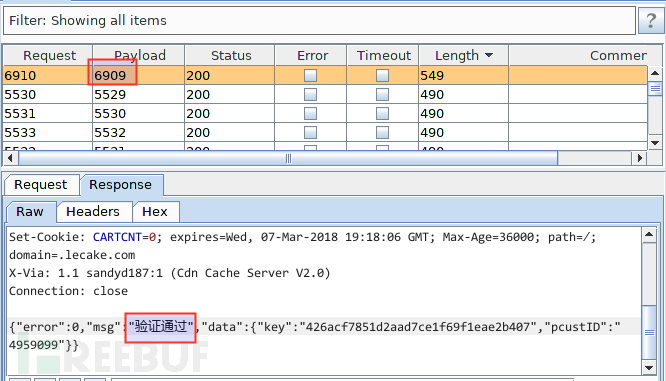This screenshot has width=666, height=381.
Task: Sort by the Payload column header
Action: [138, 55]
